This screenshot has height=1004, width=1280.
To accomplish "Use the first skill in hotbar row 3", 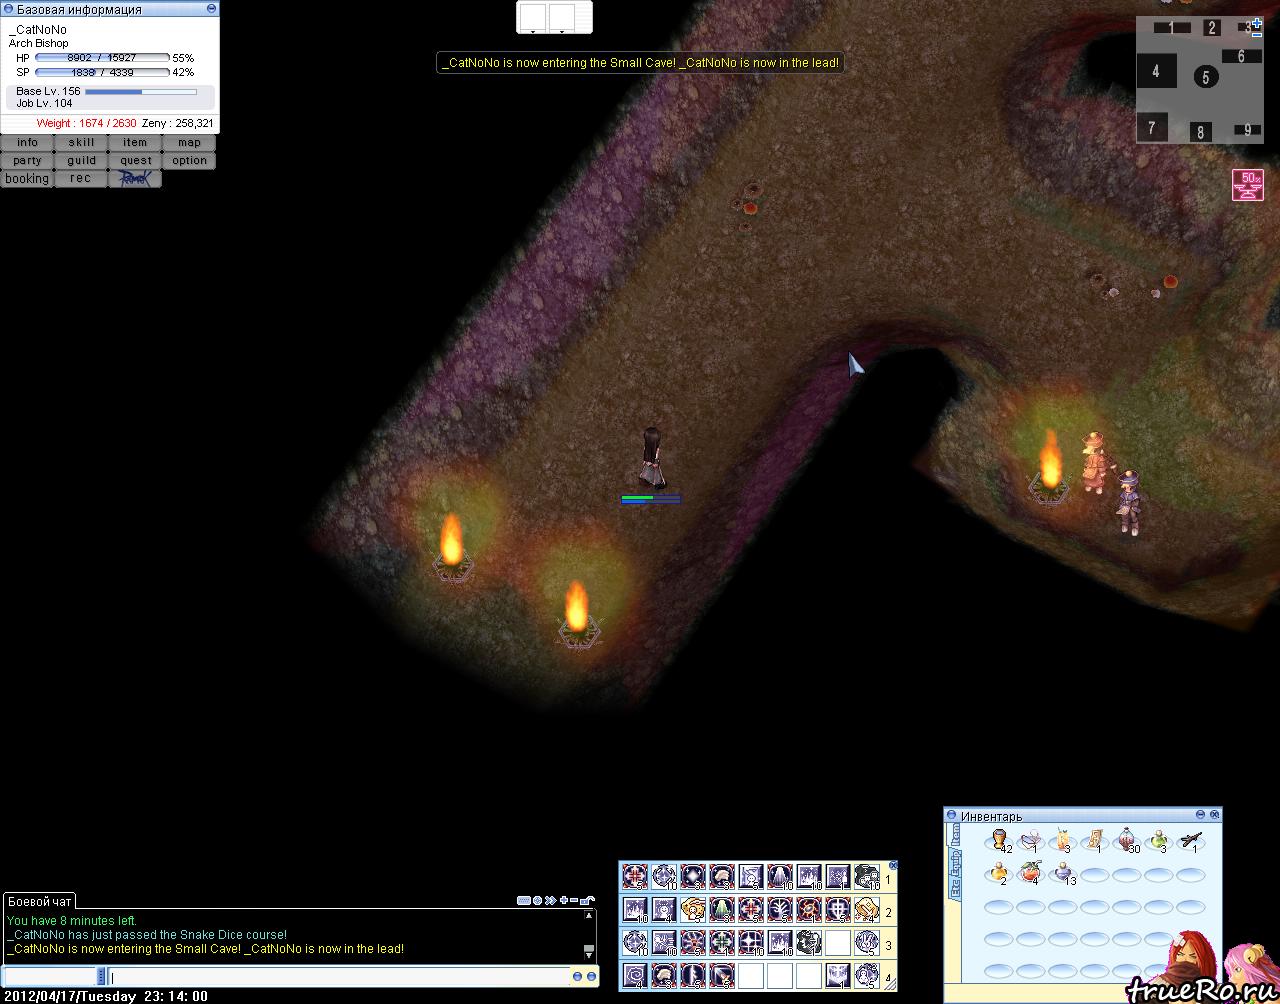I will [635, 943].
